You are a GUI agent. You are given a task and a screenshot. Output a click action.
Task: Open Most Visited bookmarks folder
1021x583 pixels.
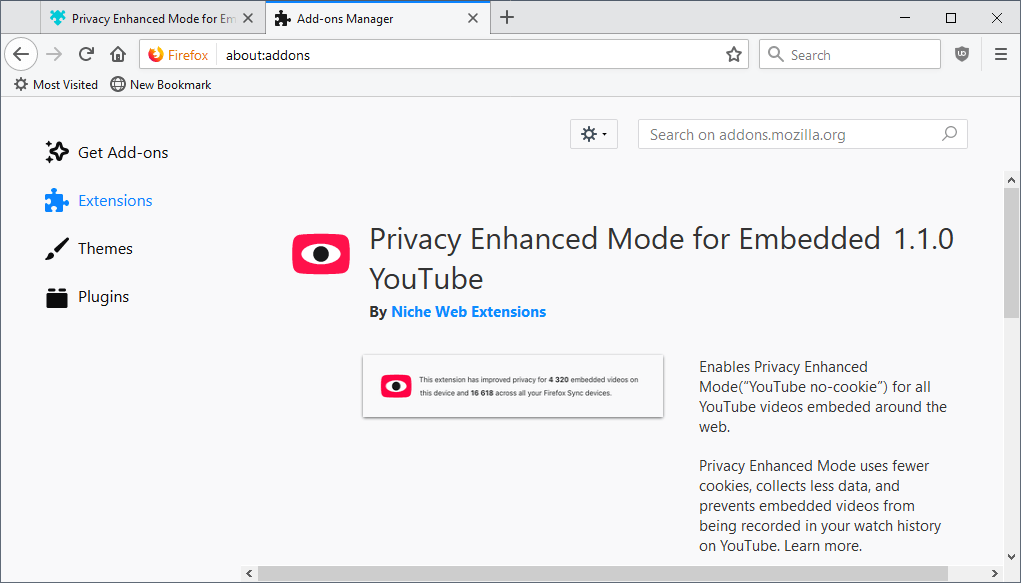(56, 85)
